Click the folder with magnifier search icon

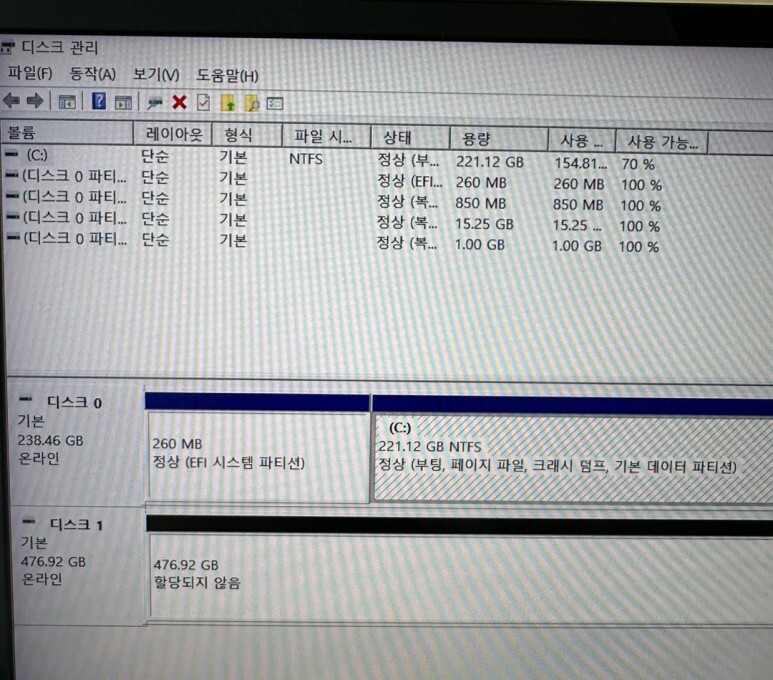point(252,103)
